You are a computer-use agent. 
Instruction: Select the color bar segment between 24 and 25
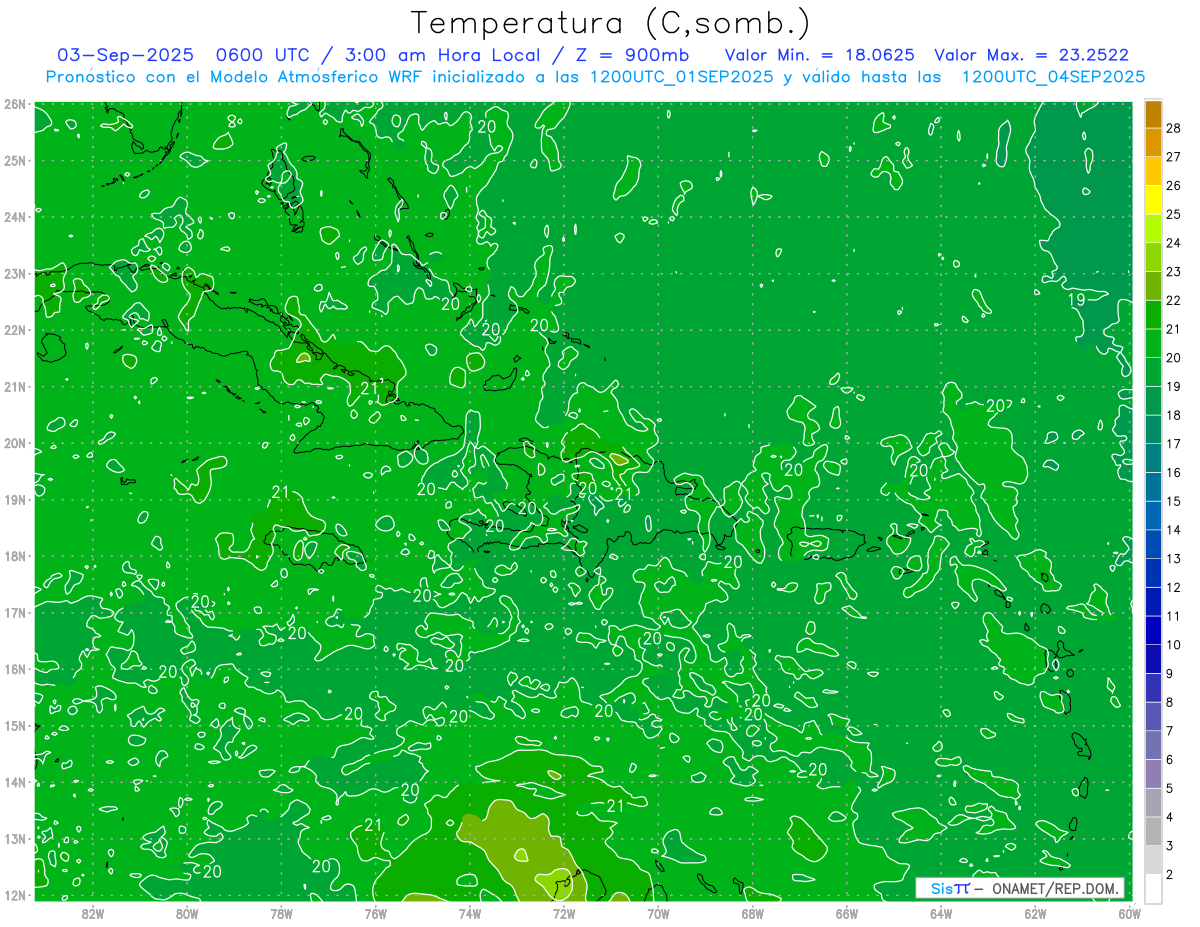click(x=1153, y=228)
